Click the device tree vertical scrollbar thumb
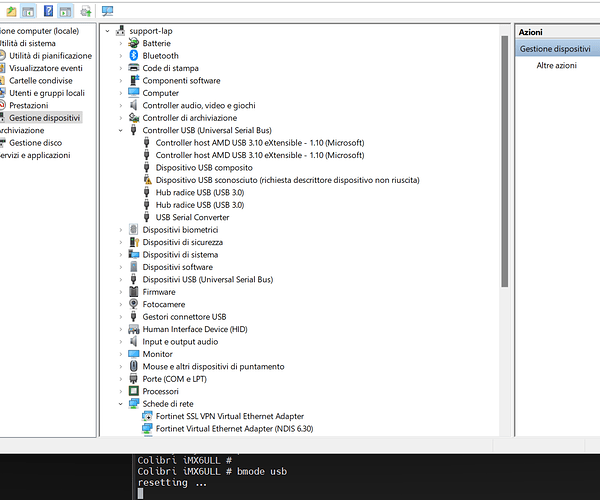Screen dimensions: 600x500 (505, 161)
